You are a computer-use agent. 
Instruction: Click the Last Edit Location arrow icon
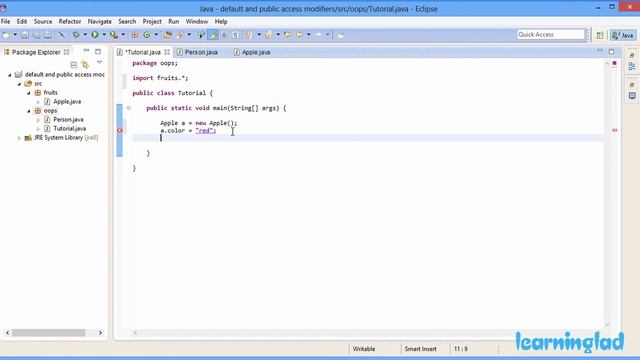[x=287, y=35]
